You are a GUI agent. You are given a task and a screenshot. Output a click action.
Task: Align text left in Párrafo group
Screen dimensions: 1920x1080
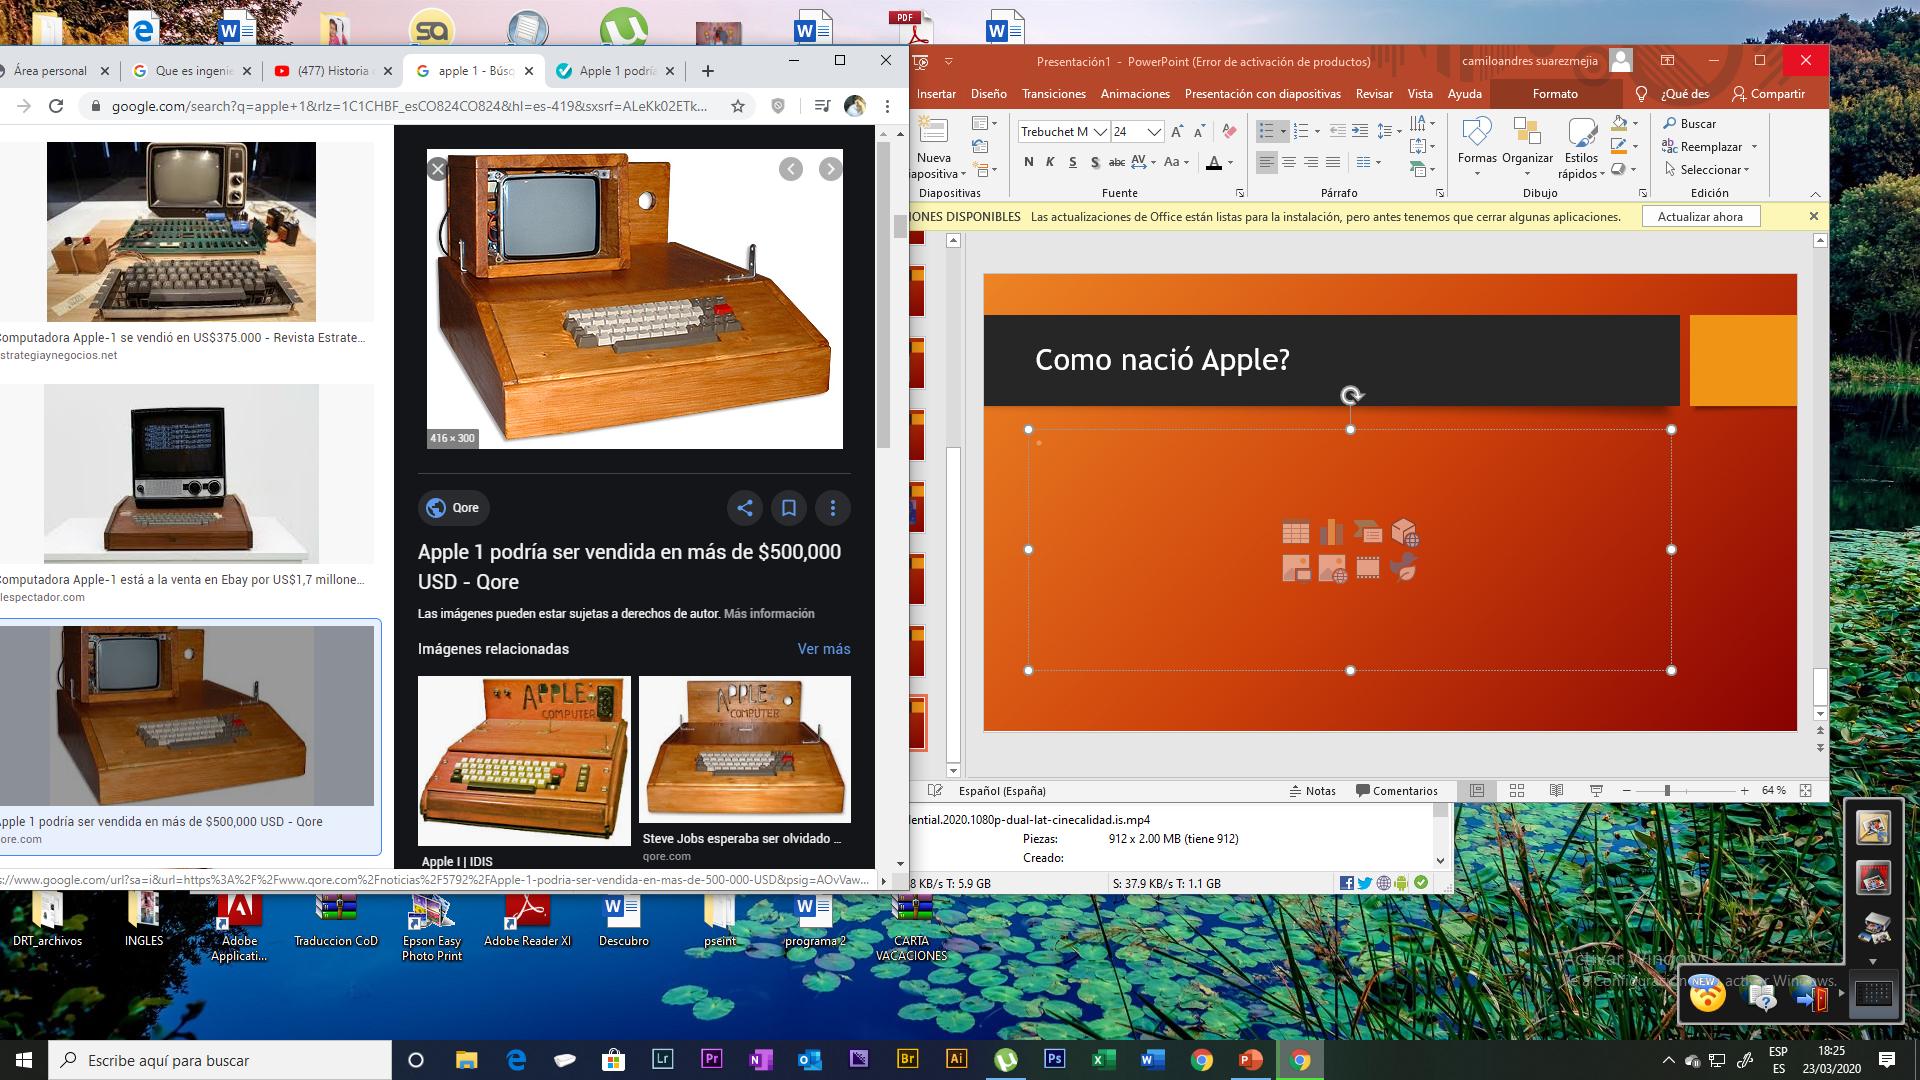click(x=1267, y=162)
